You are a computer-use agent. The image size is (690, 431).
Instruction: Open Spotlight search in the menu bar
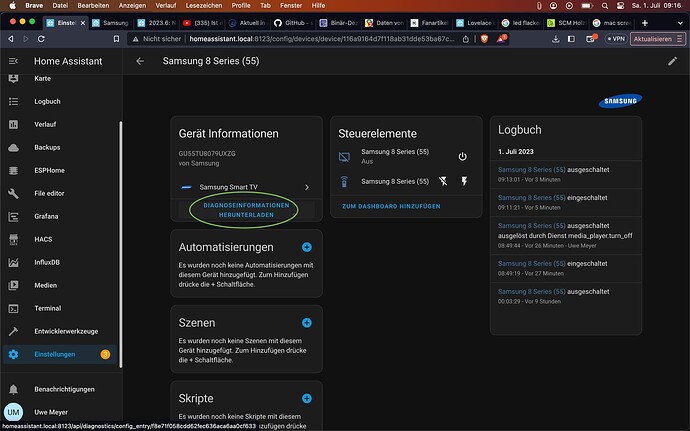tap(605, 5)
